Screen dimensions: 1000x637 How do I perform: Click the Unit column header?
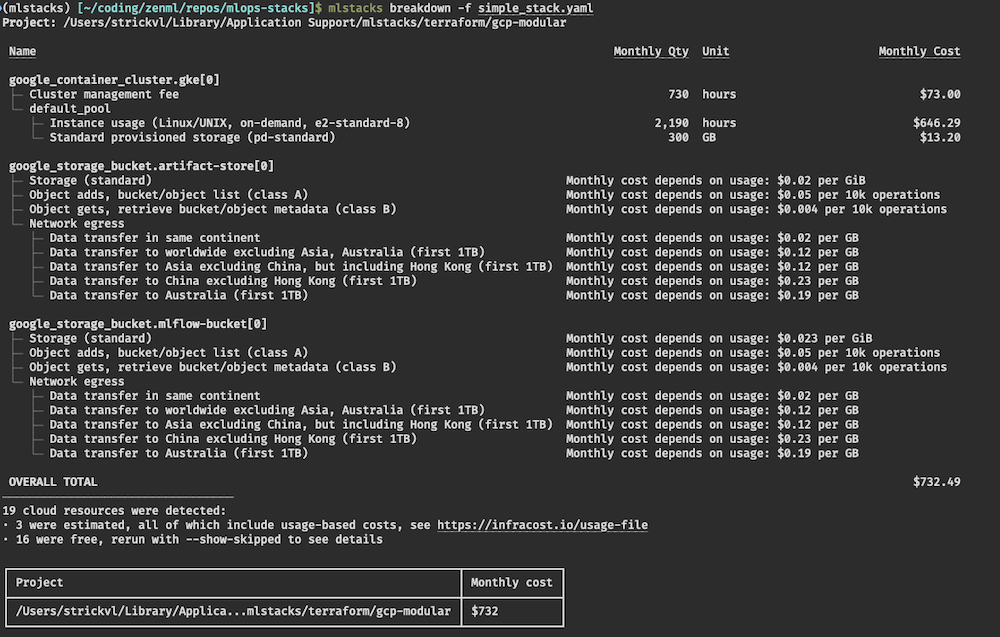pyautogui.click(x=715, y=51)
